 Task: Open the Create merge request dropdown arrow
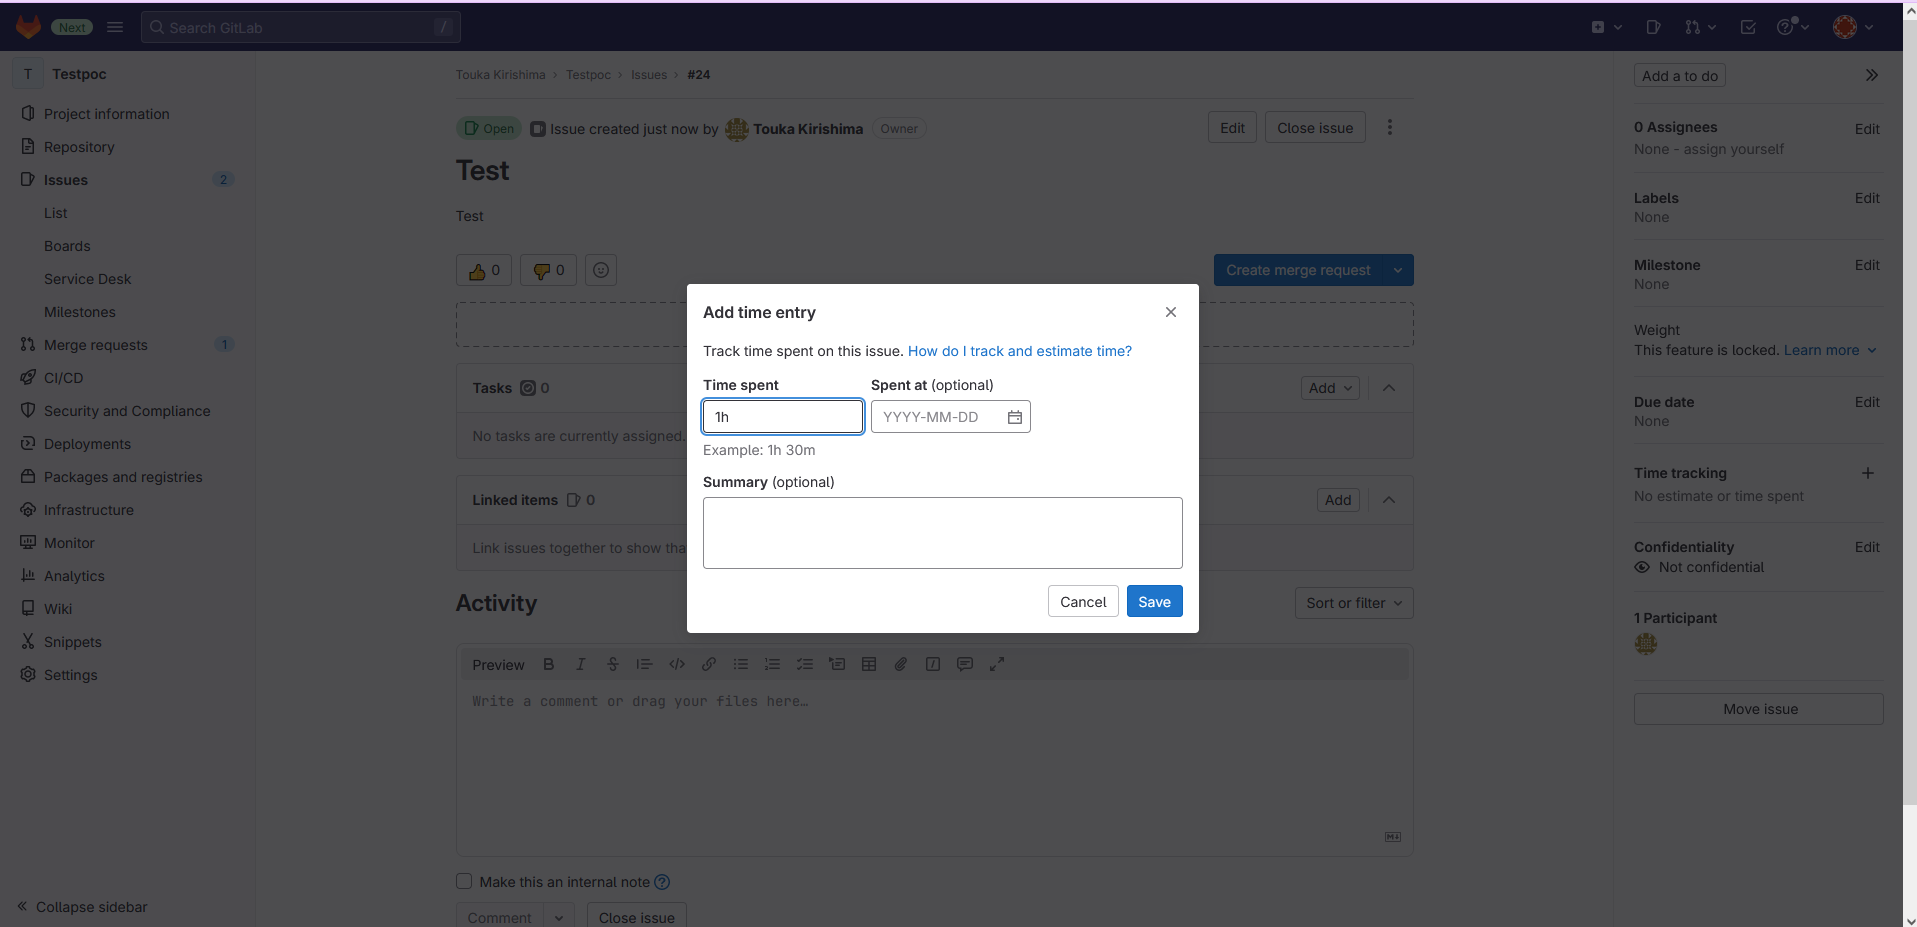click(1398, 270)
